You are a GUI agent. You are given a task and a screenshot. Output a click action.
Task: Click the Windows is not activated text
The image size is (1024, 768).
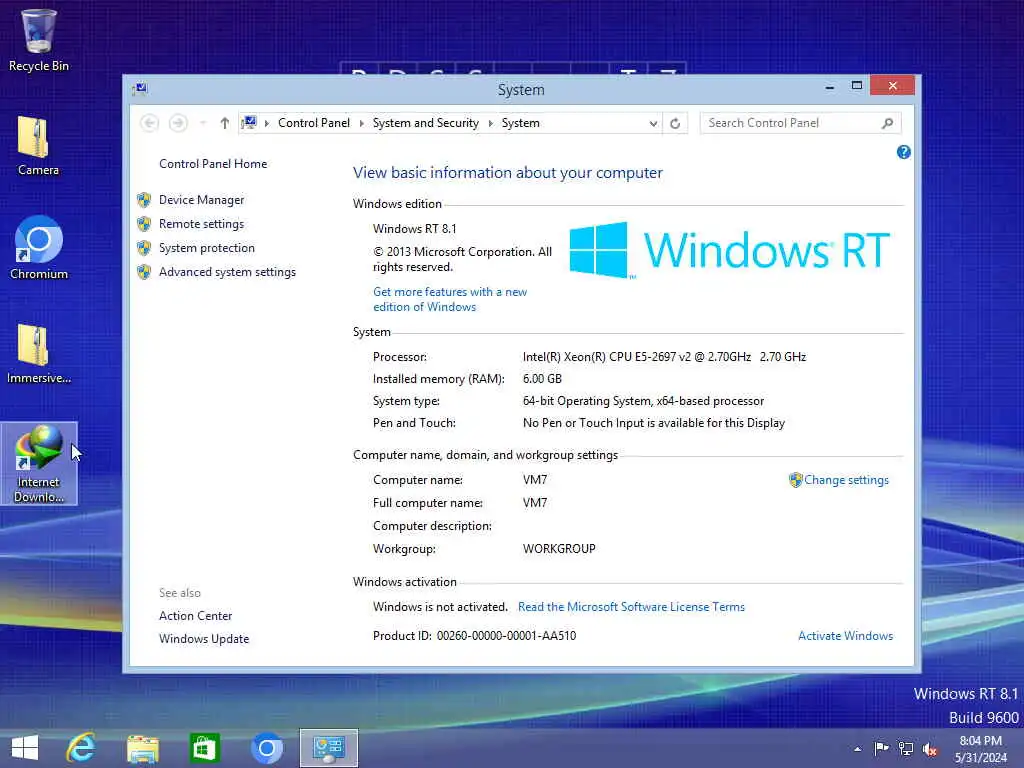tap(440, 607)
